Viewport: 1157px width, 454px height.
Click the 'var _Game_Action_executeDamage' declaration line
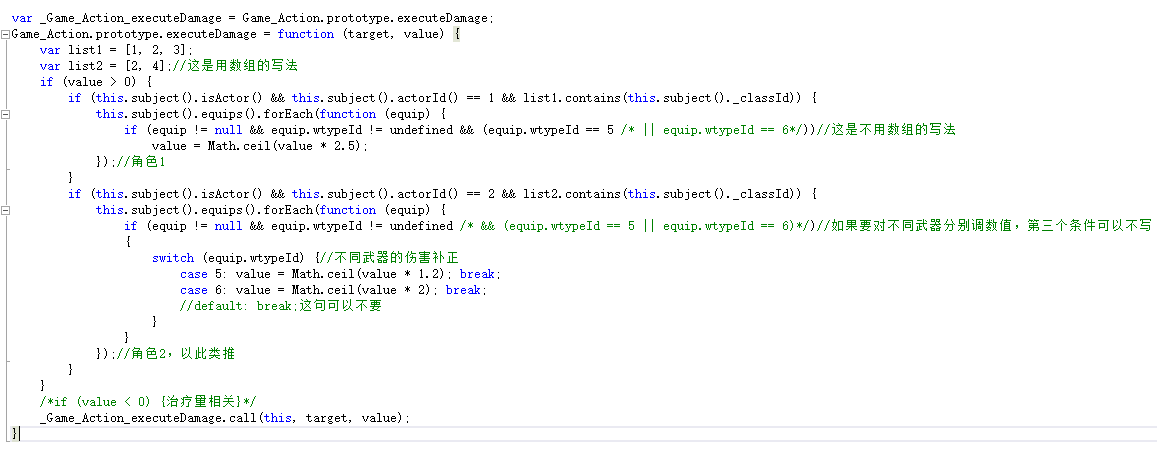pos(253,18)
